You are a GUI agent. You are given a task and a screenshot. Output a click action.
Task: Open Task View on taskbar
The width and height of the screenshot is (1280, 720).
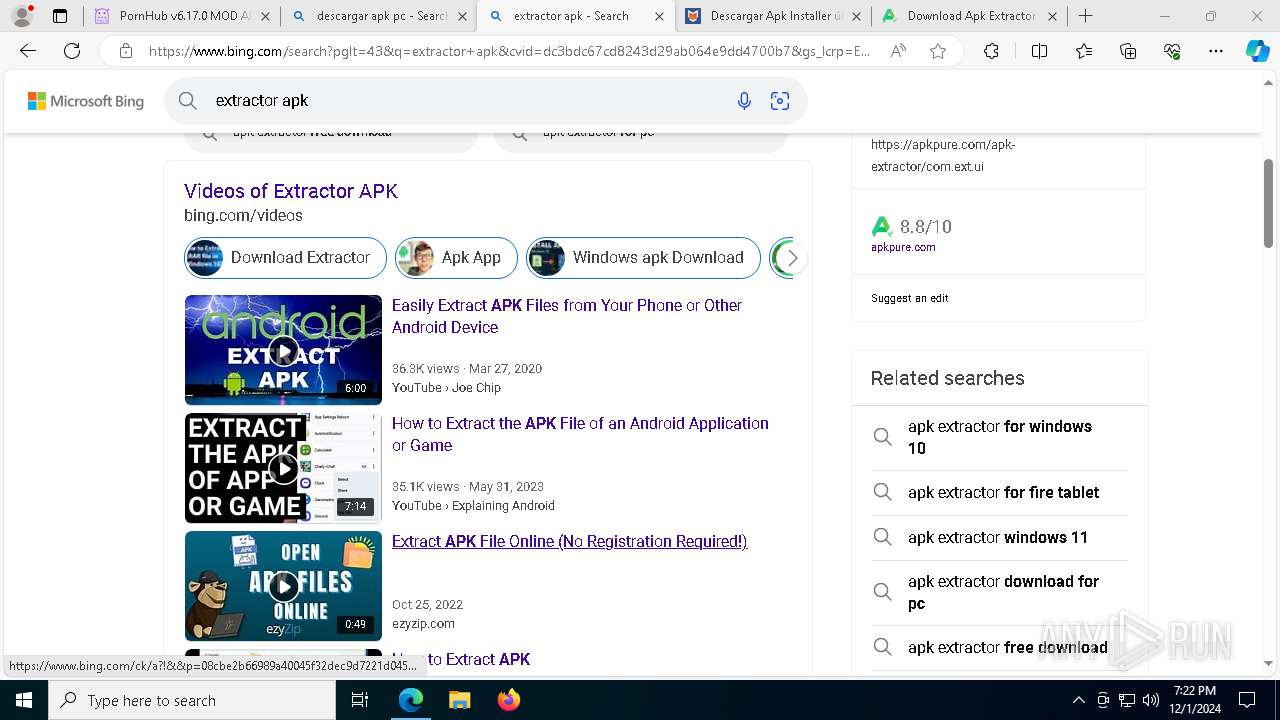360,700
